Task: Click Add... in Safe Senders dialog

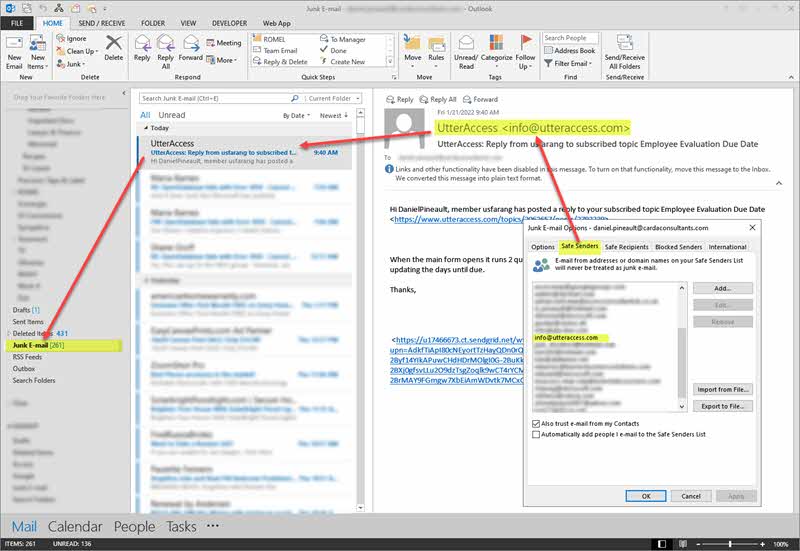Action: point(722,288)
